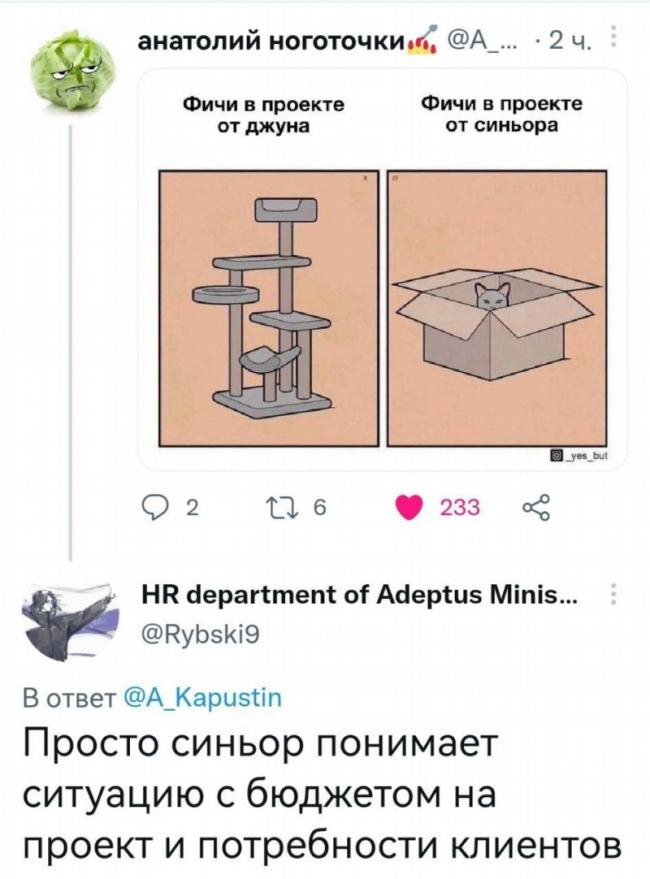Open the reply comment icon with 2
The image size is (650, 879).
click(154, 508)
